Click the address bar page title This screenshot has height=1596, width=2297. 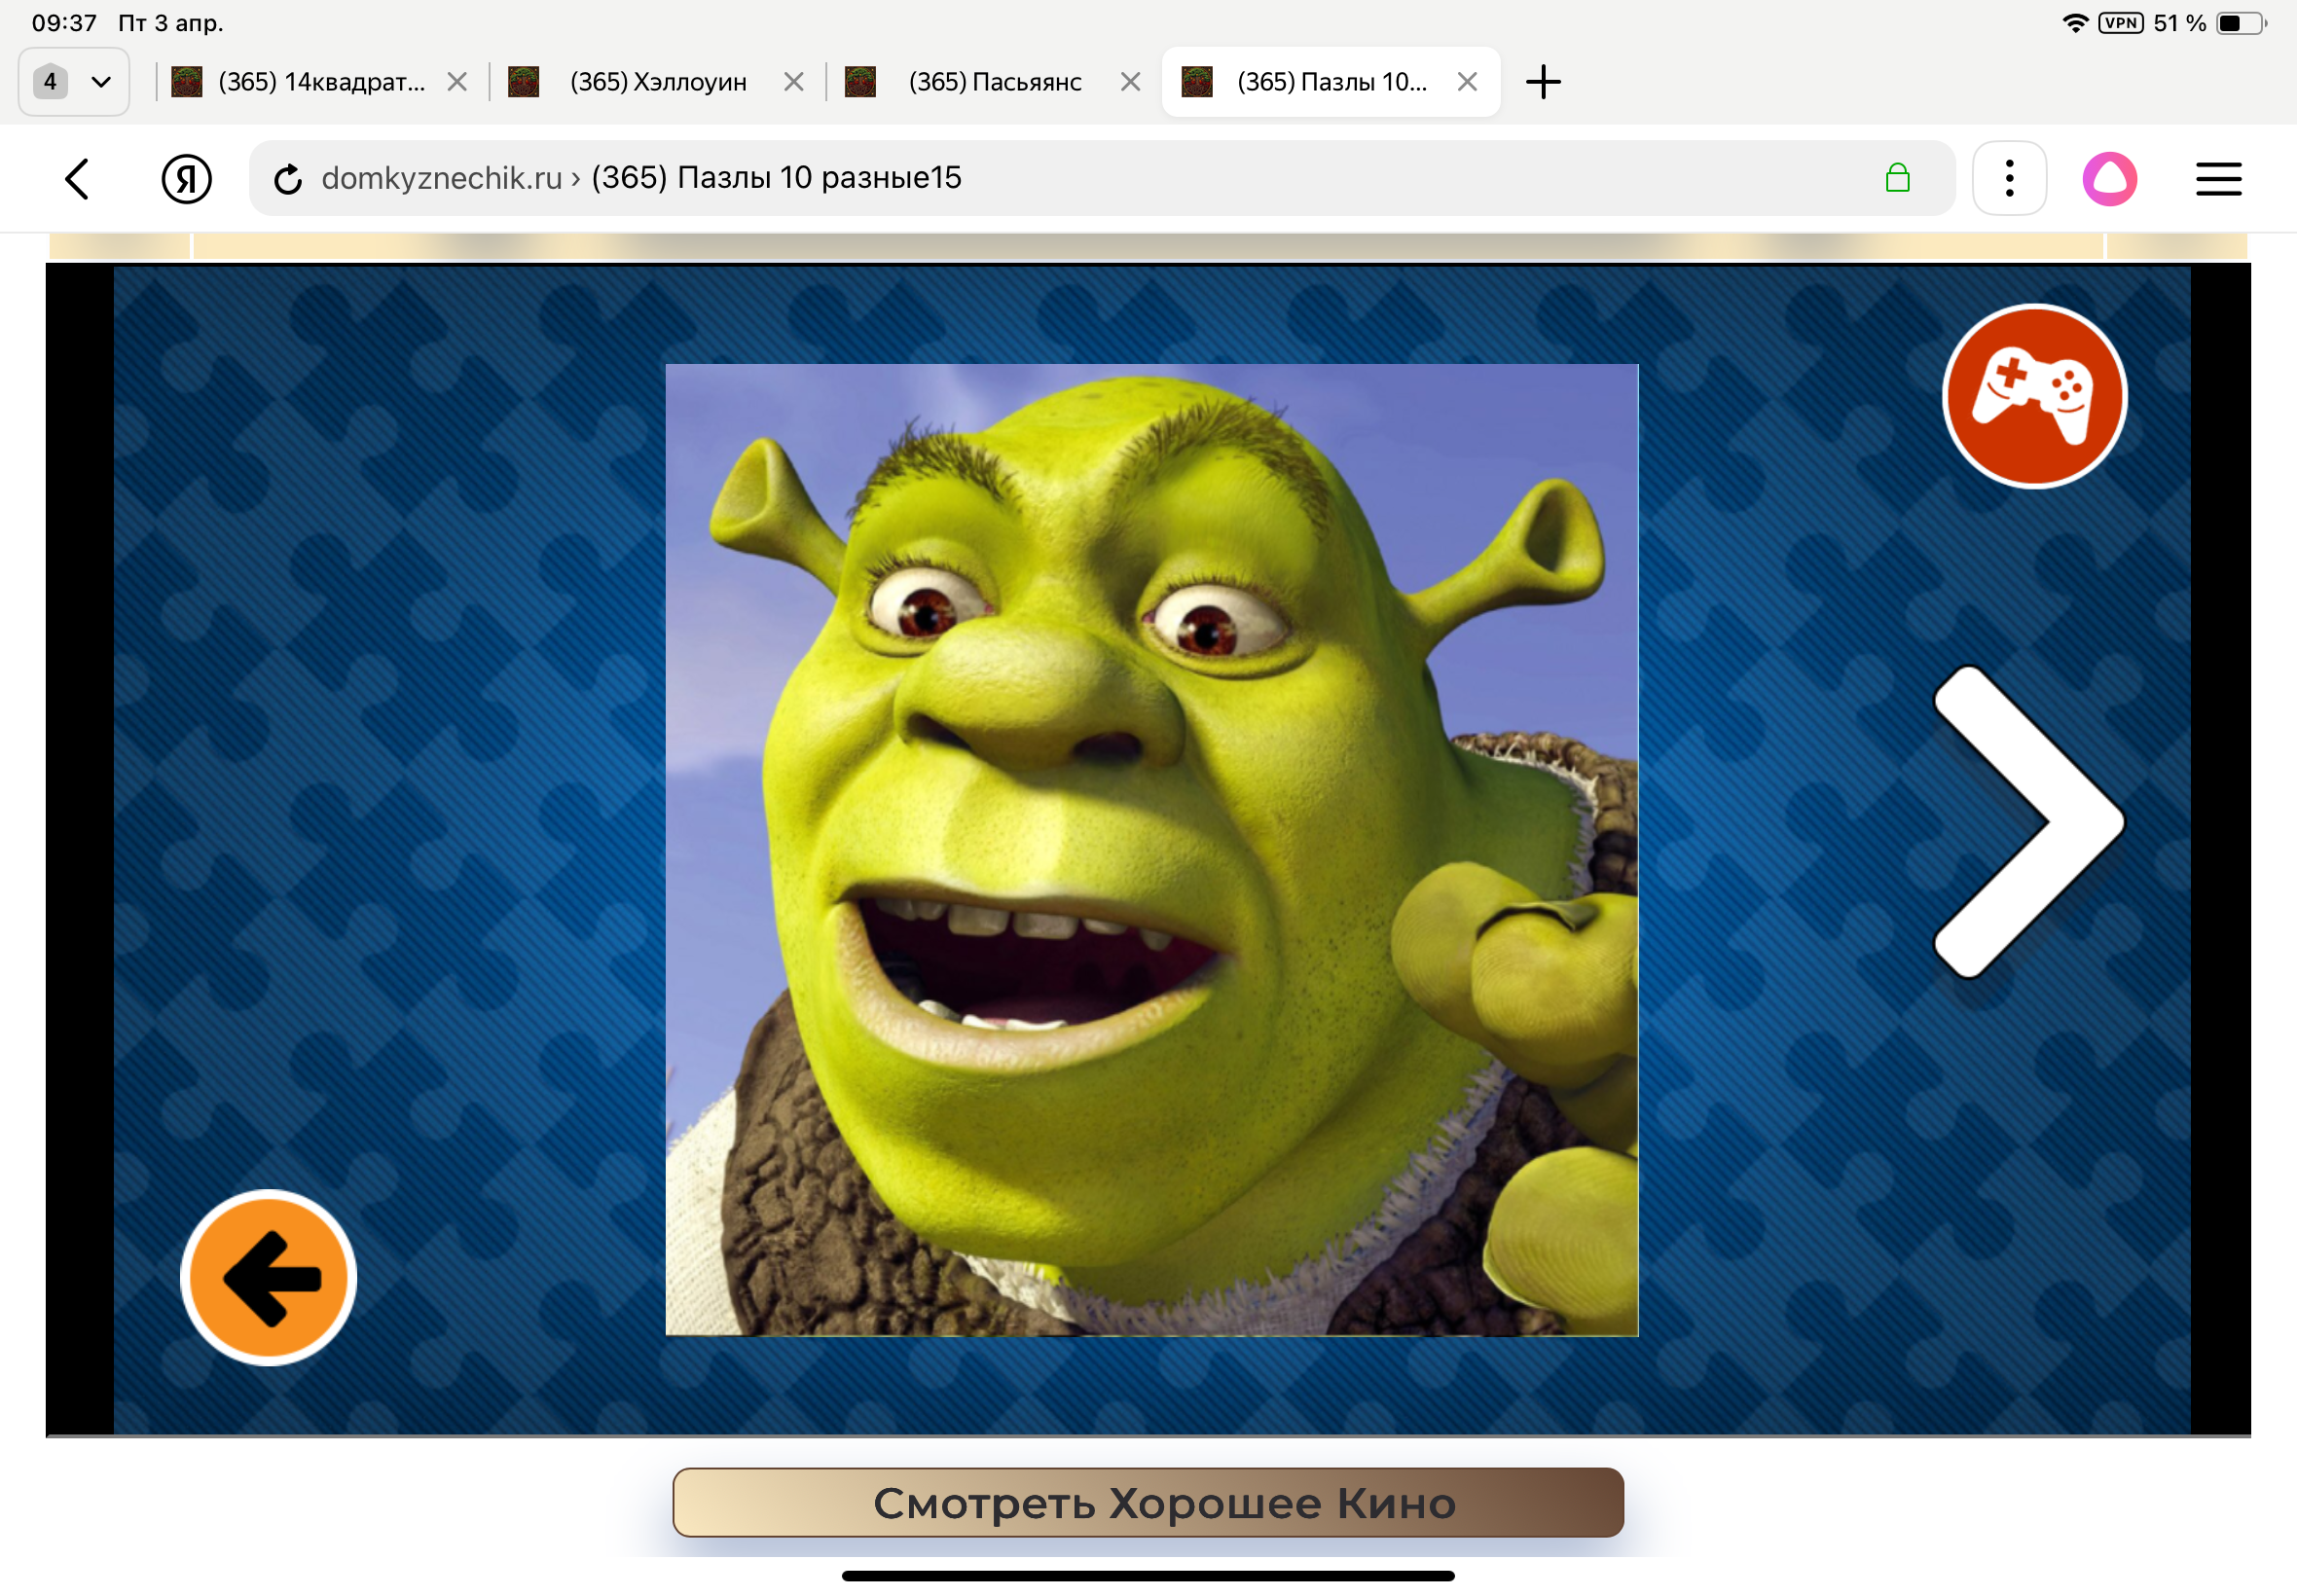775,179
